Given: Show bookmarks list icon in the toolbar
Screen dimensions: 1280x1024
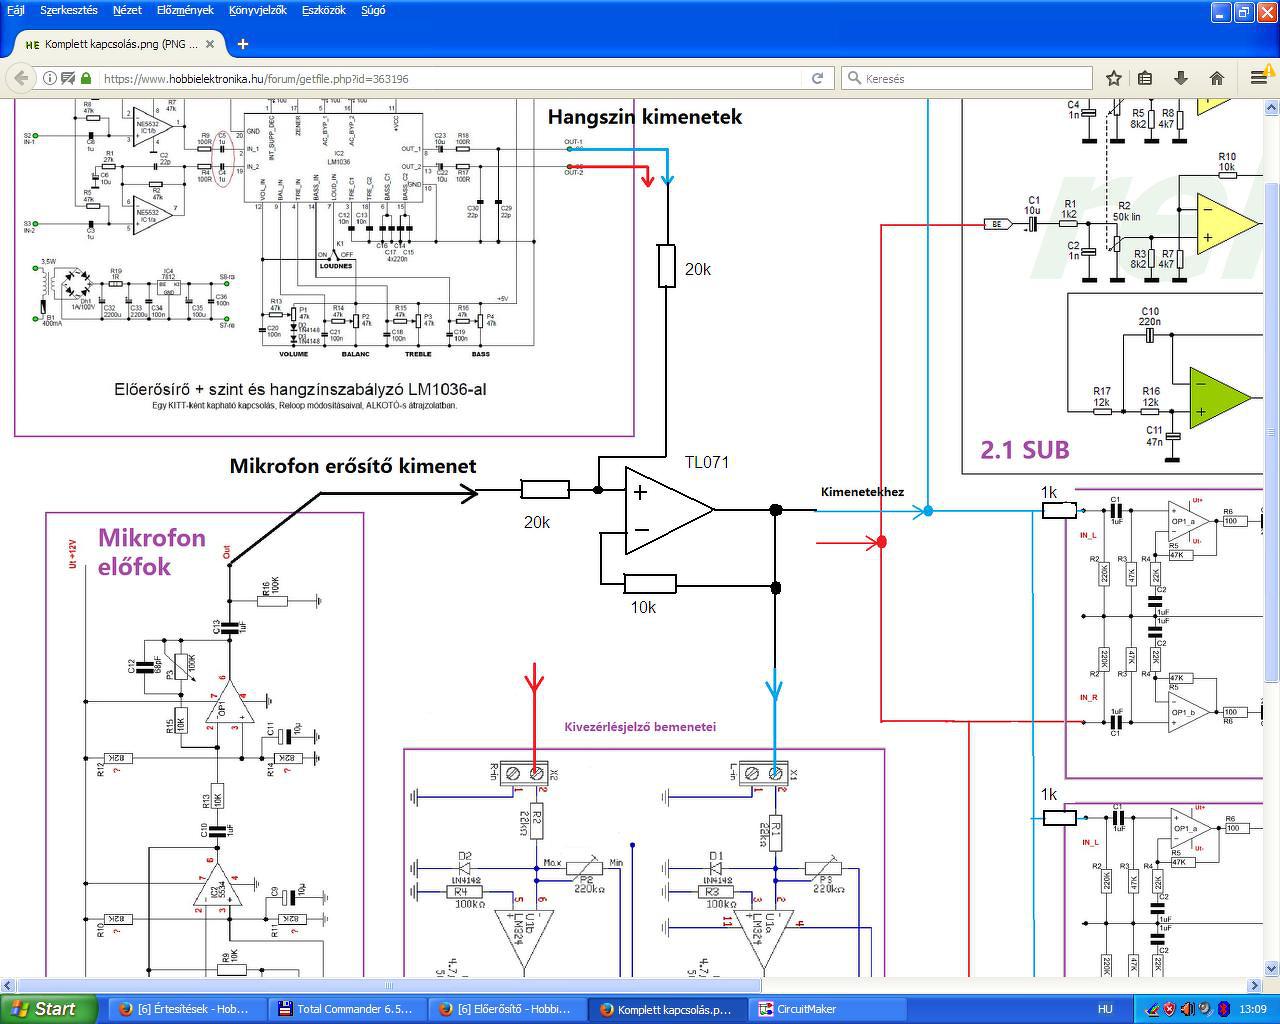Looking at the screenshot, I should (x=1146, y=78).
